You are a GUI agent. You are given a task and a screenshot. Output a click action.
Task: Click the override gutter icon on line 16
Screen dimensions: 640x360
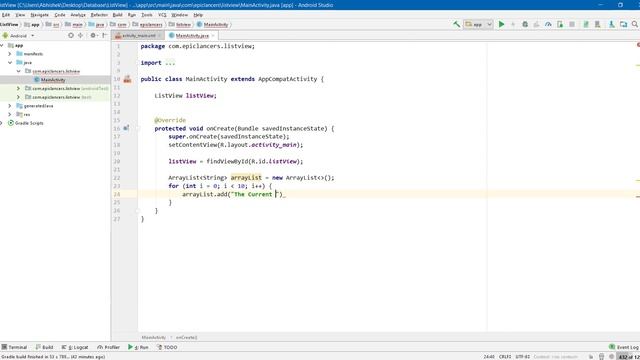(126, 128)
